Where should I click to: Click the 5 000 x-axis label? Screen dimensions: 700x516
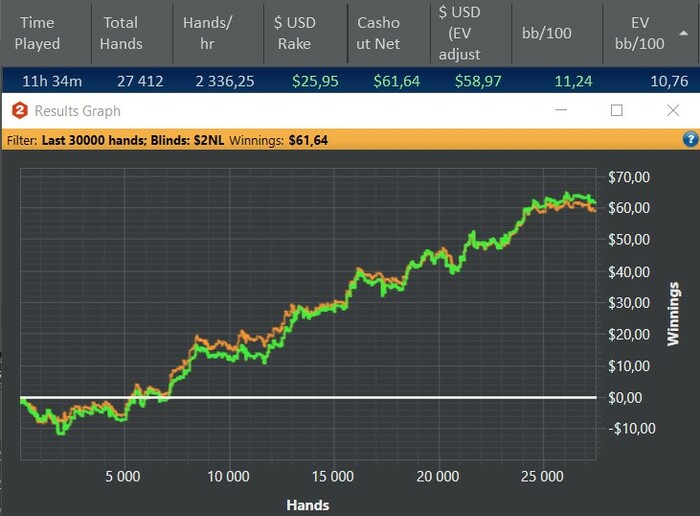[123, 476]
